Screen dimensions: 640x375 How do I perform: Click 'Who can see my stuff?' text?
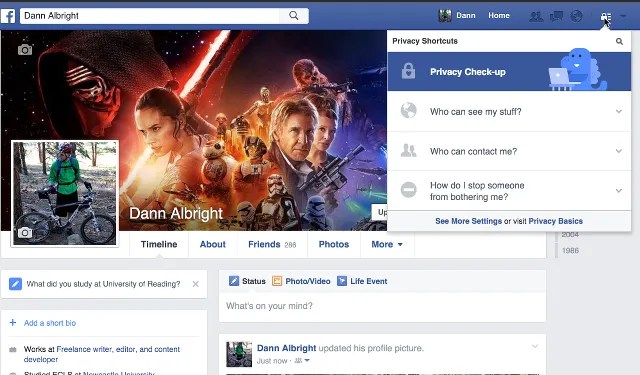tap(476, 111)
